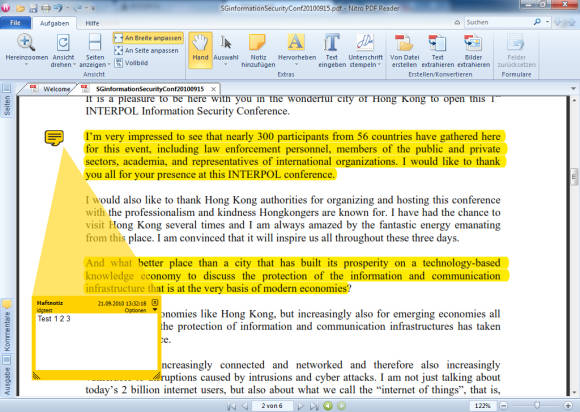The width and height of the screenshot is (580, 412).
Task: Open Unterschrift stempeln dropdown arrow
Action: [379, 65]
